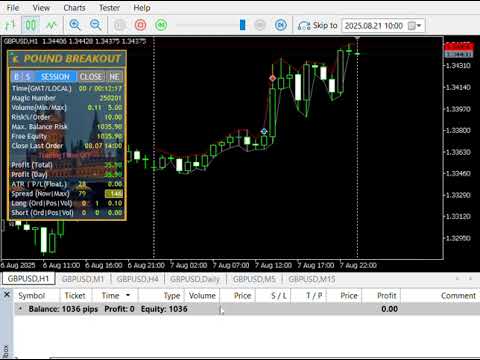This screenshot has width=480, height=360.
Task: Click the GBPUSD,H1 chart title with OHLC prices
Action: pos(75,41)
